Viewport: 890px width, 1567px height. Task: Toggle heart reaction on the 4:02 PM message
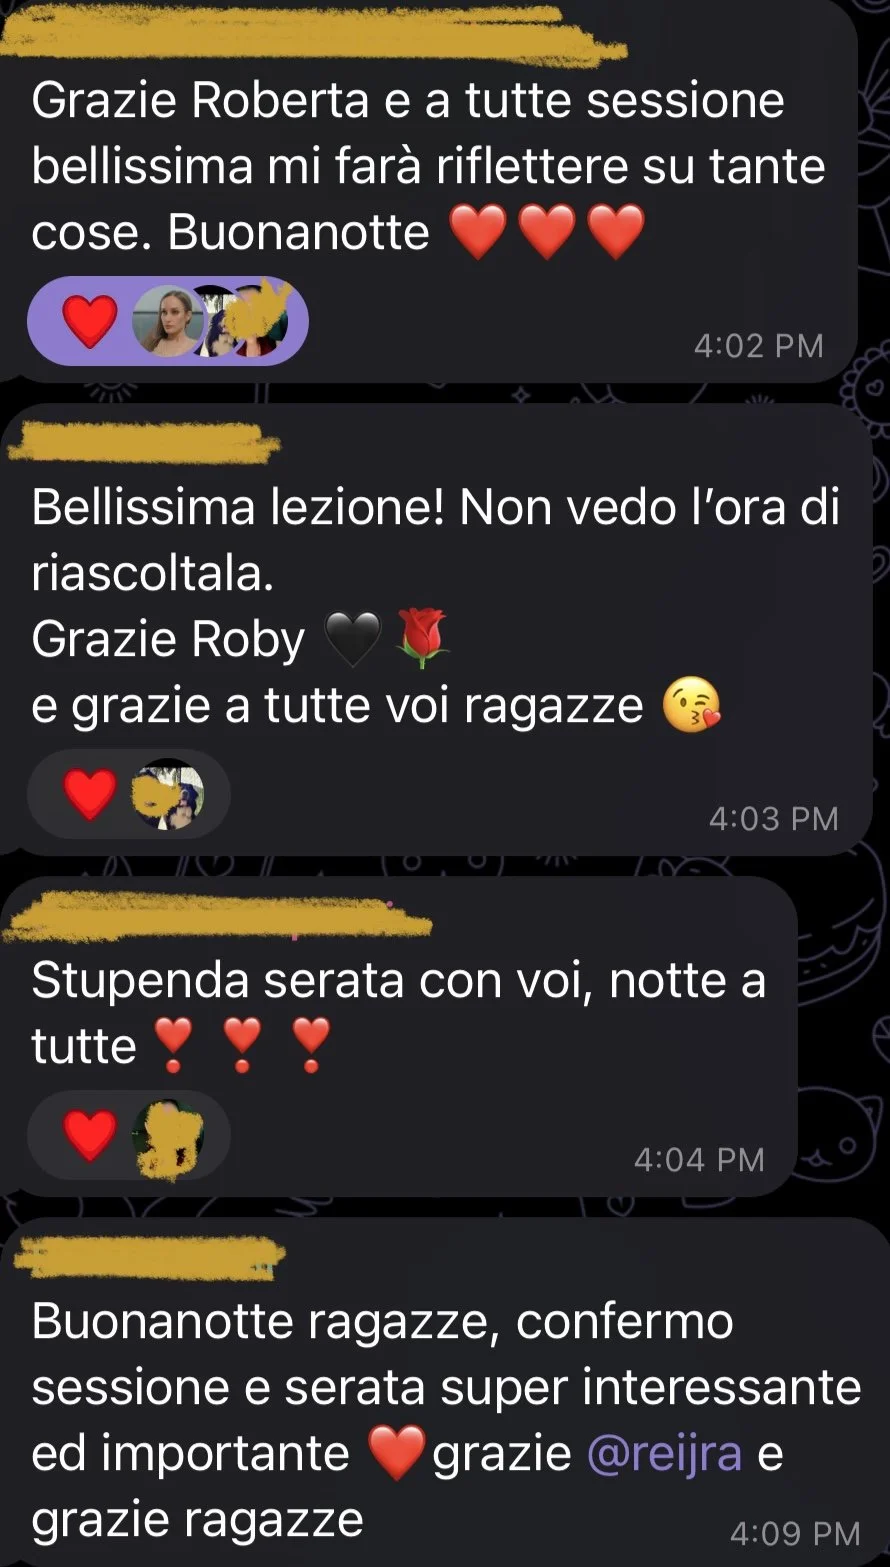90,321
